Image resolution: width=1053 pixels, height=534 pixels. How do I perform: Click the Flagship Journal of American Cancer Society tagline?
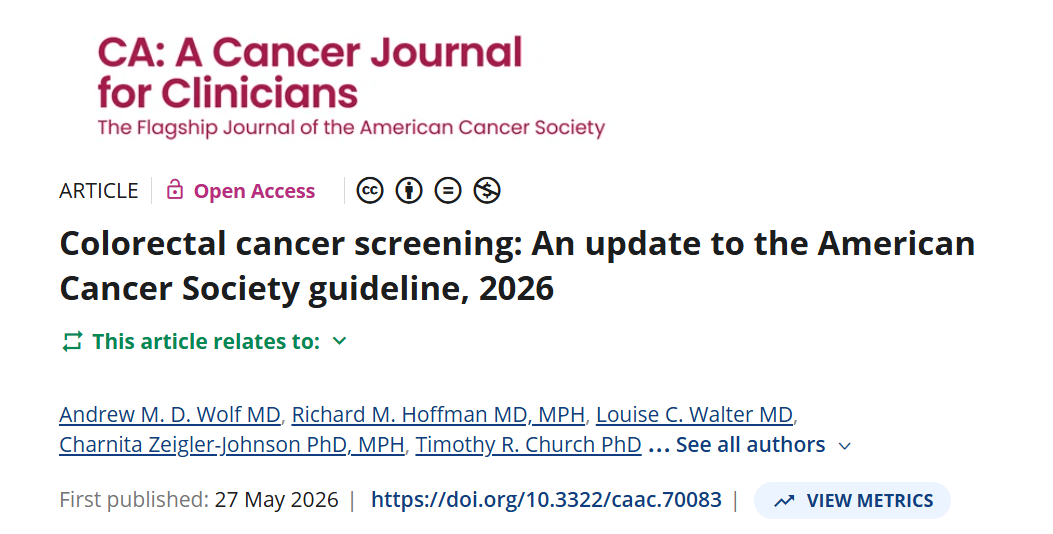click(x=351, y=128)
